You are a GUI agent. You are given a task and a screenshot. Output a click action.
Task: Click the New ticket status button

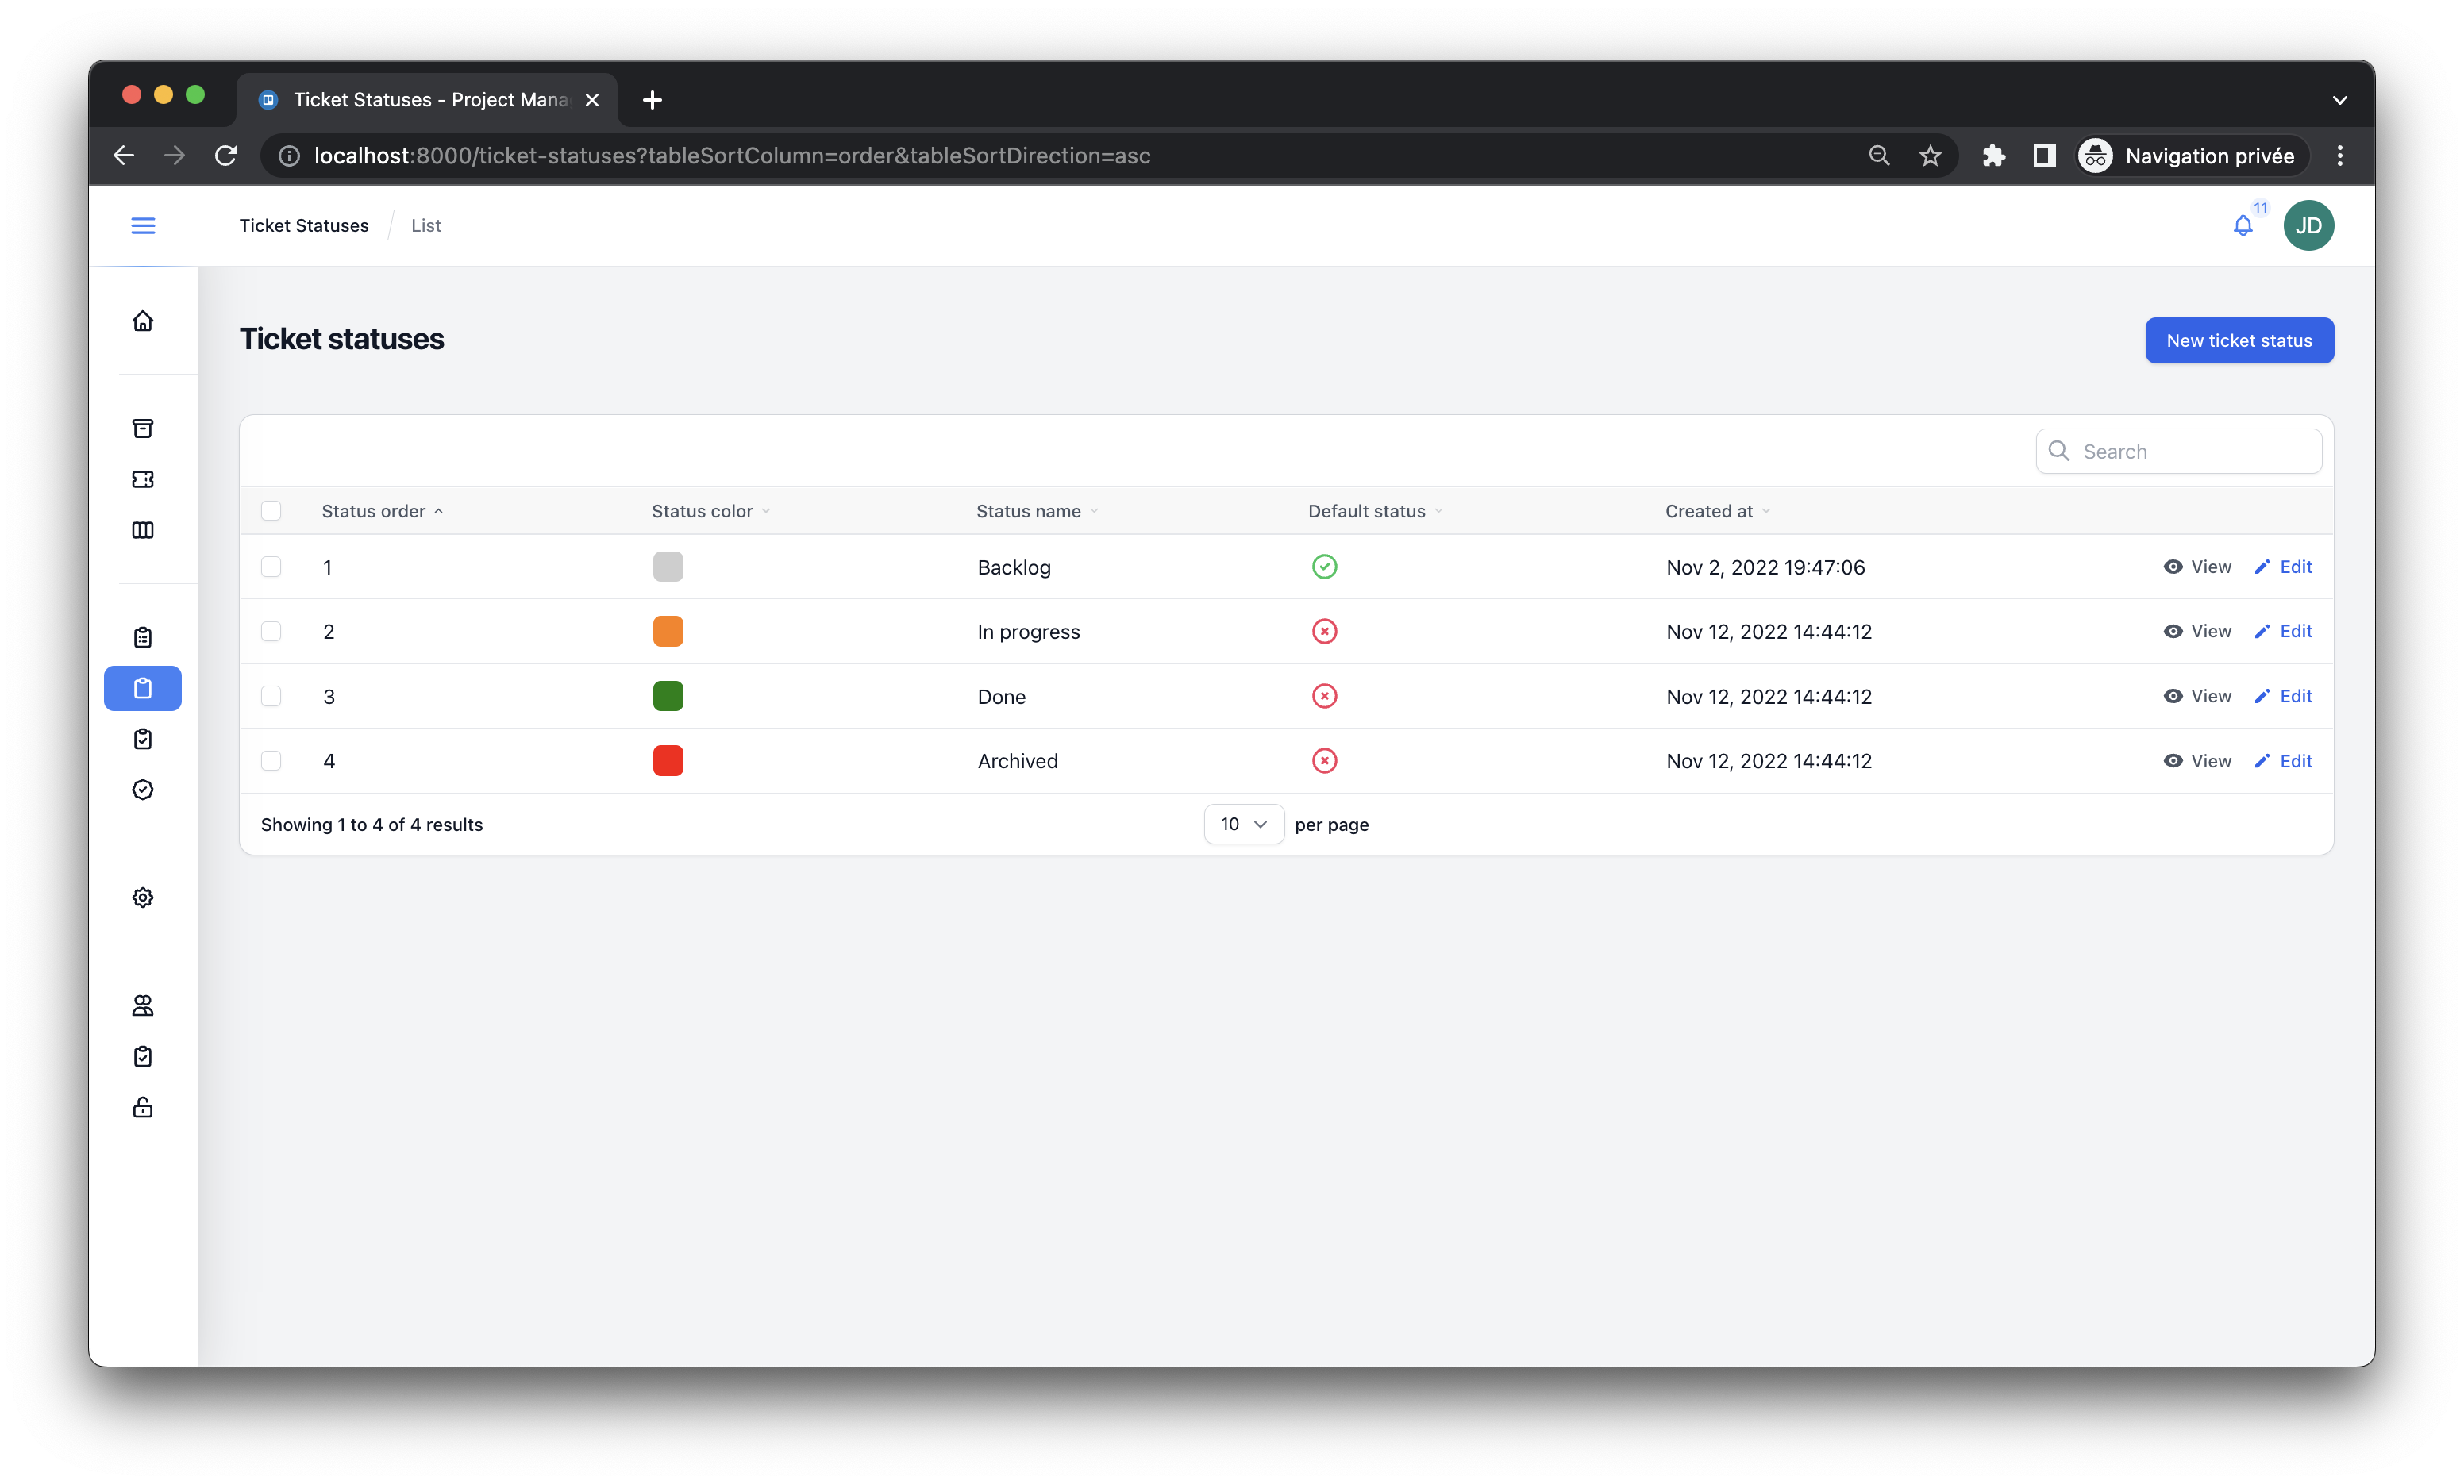point(2238,341)
